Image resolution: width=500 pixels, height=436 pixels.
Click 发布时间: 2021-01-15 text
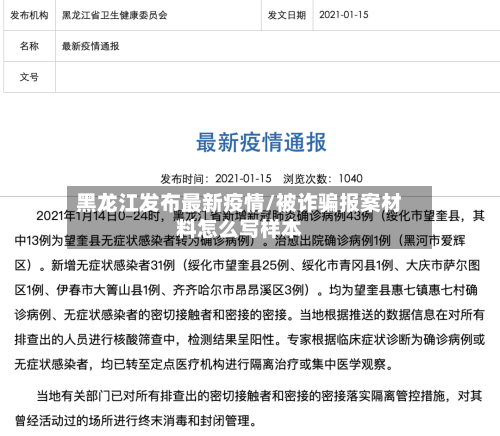[x=216, y=179]
